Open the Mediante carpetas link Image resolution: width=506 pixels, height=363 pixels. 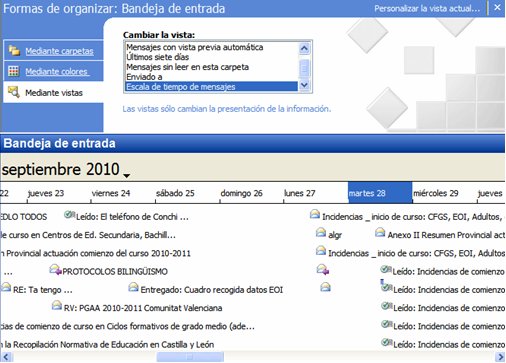[x=59, y=51]
